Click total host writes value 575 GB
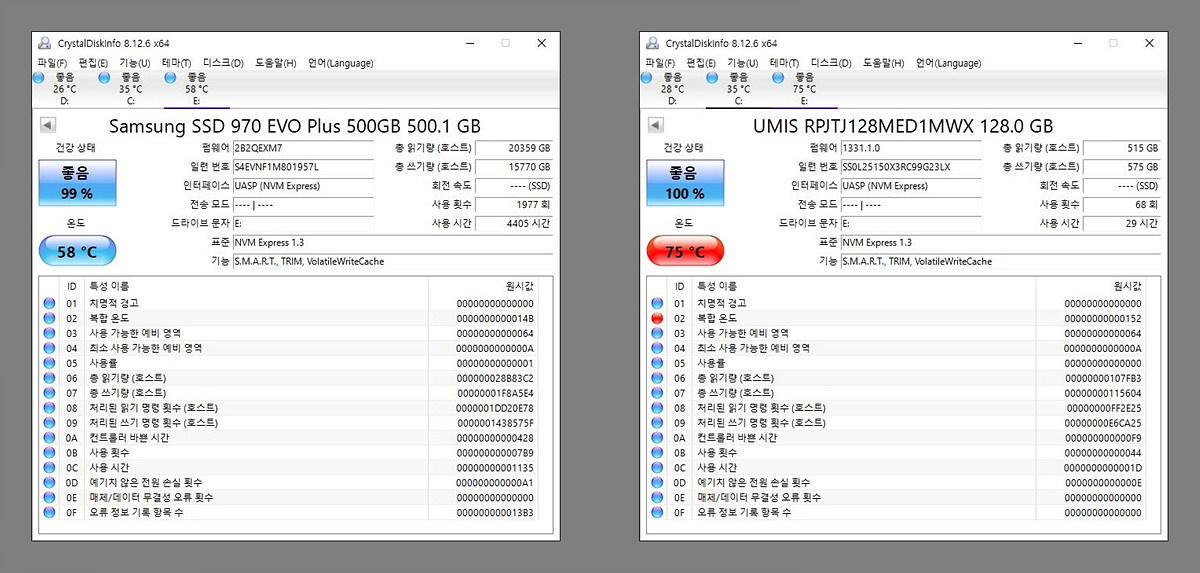 pyautogui.click(x=1122, y=167)
